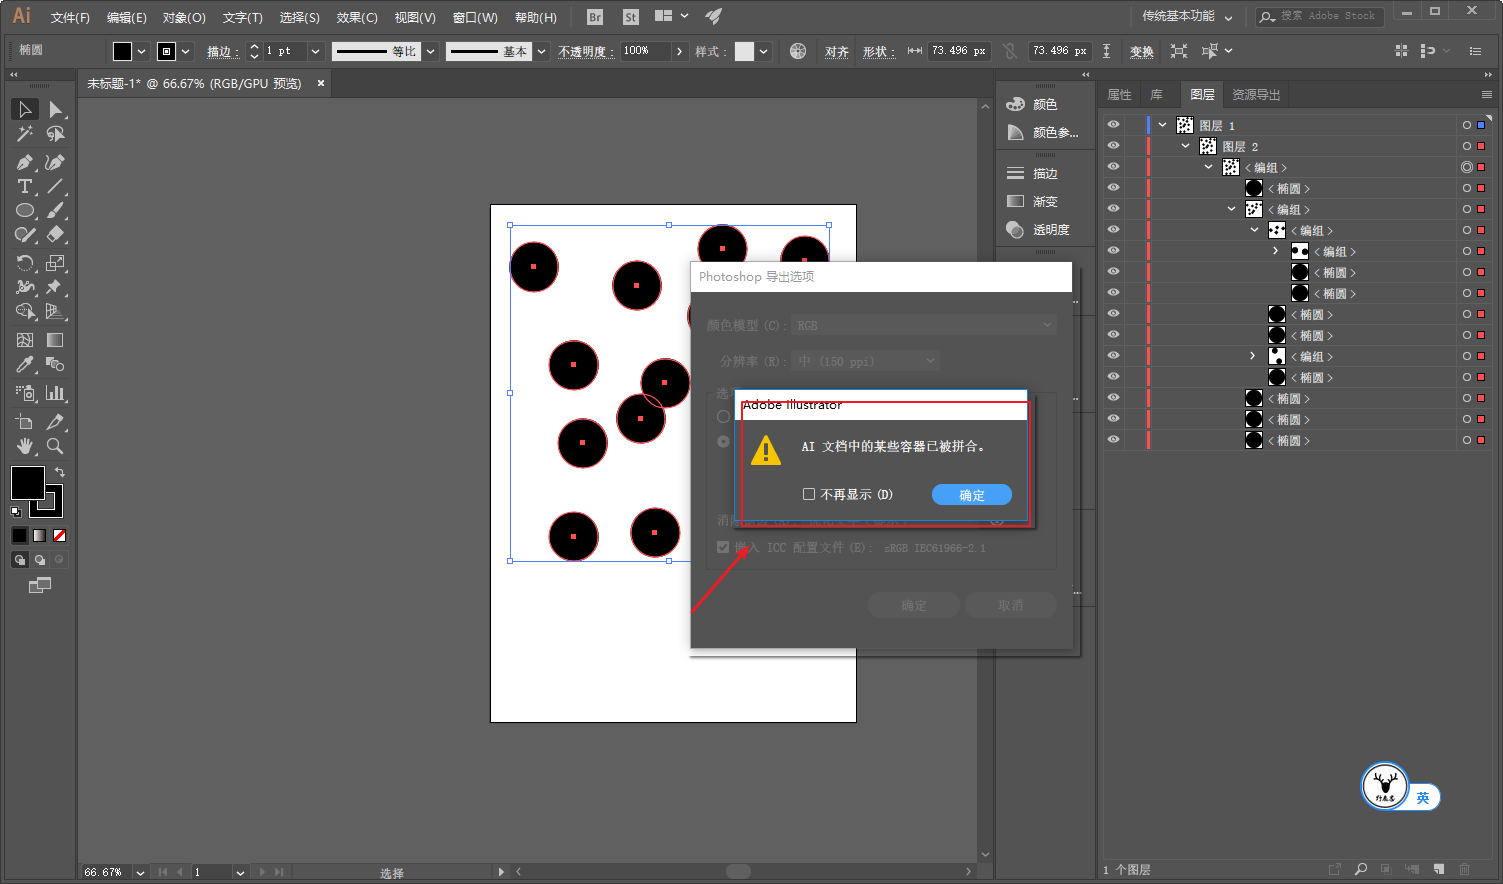Select the Gradient tool in toolbox
The image size is (1503, 884).
pyautogui.click(x=56, y=340)
